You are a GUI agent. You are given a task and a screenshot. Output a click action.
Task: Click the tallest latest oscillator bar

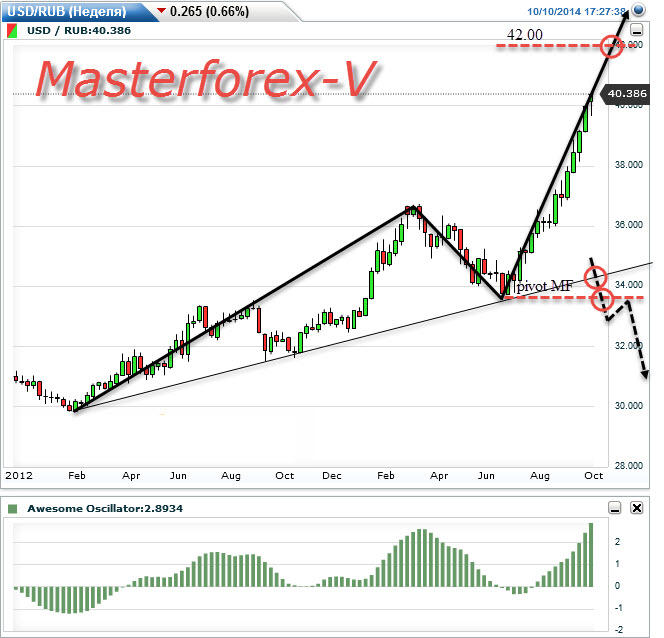coord(591,555)
